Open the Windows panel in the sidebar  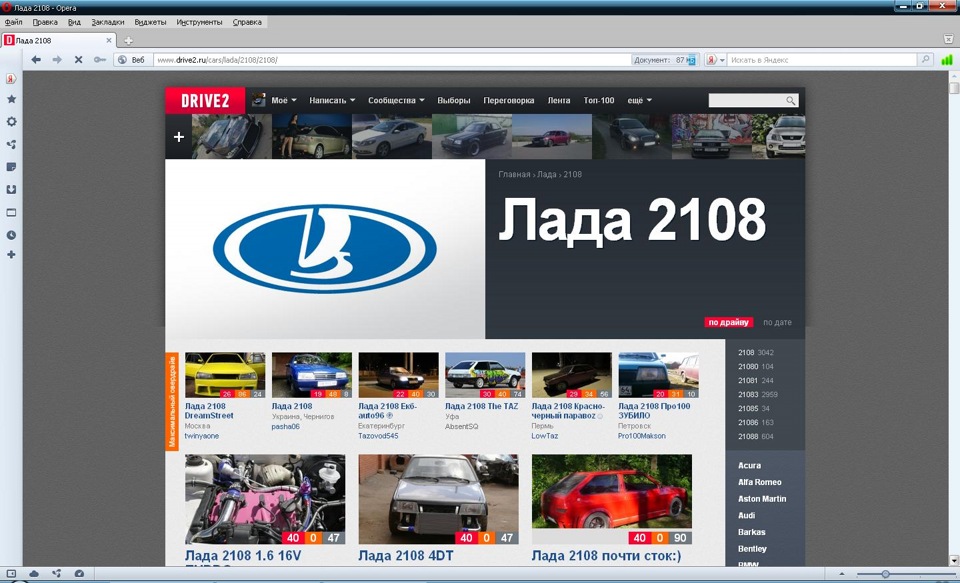click(x=11, y=213)
